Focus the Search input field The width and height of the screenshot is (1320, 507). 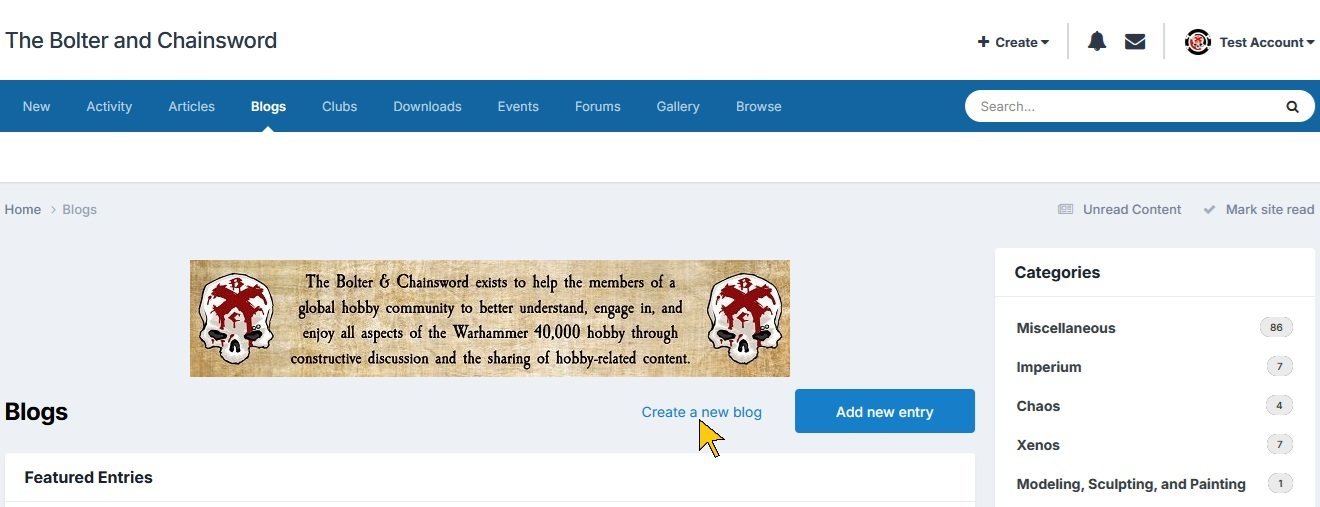[1125, 106]
